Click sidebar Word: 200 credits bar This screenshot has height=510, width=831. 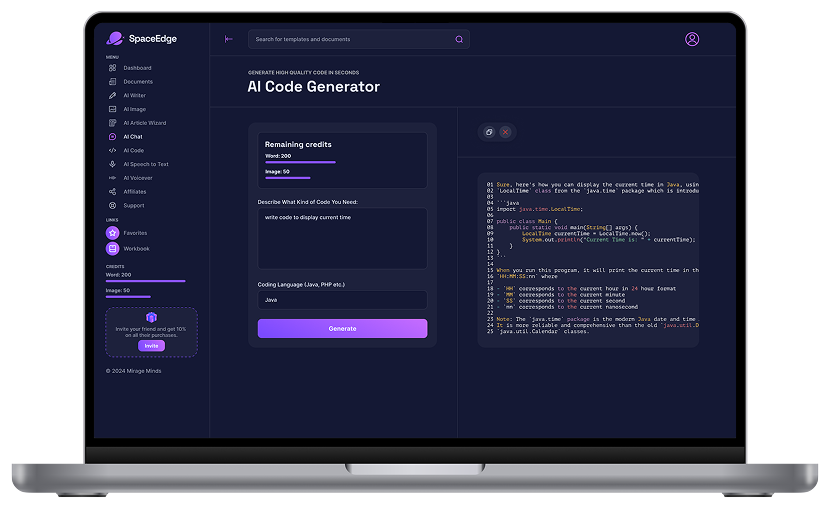click(146, 281)
